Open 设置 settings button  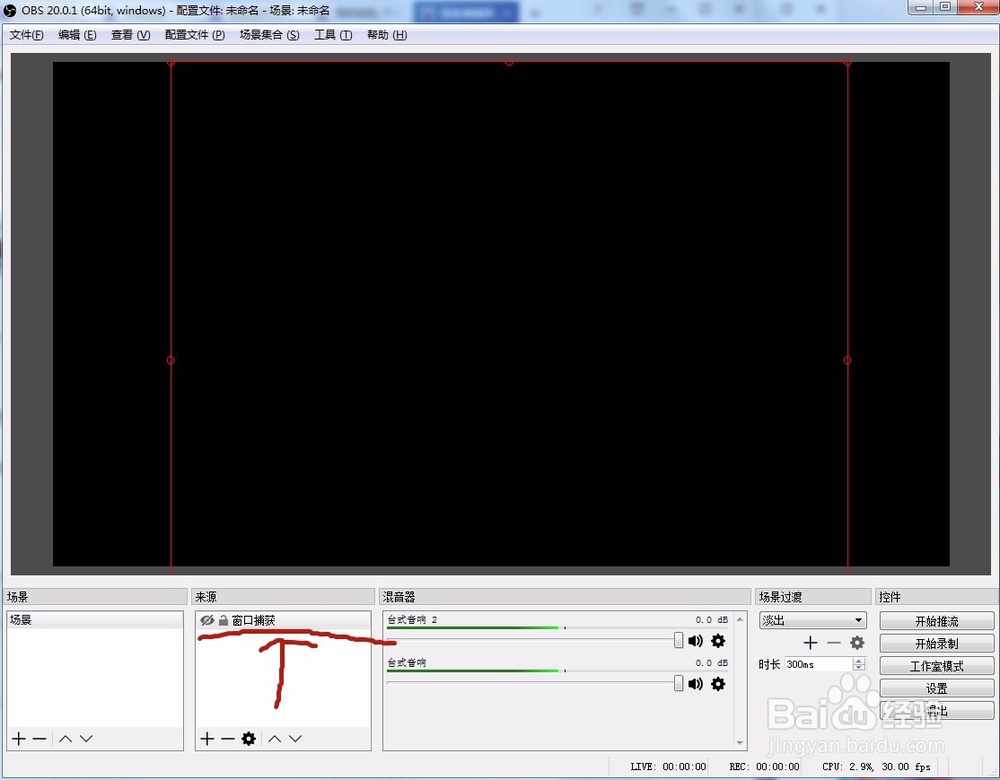click(936, 688)
